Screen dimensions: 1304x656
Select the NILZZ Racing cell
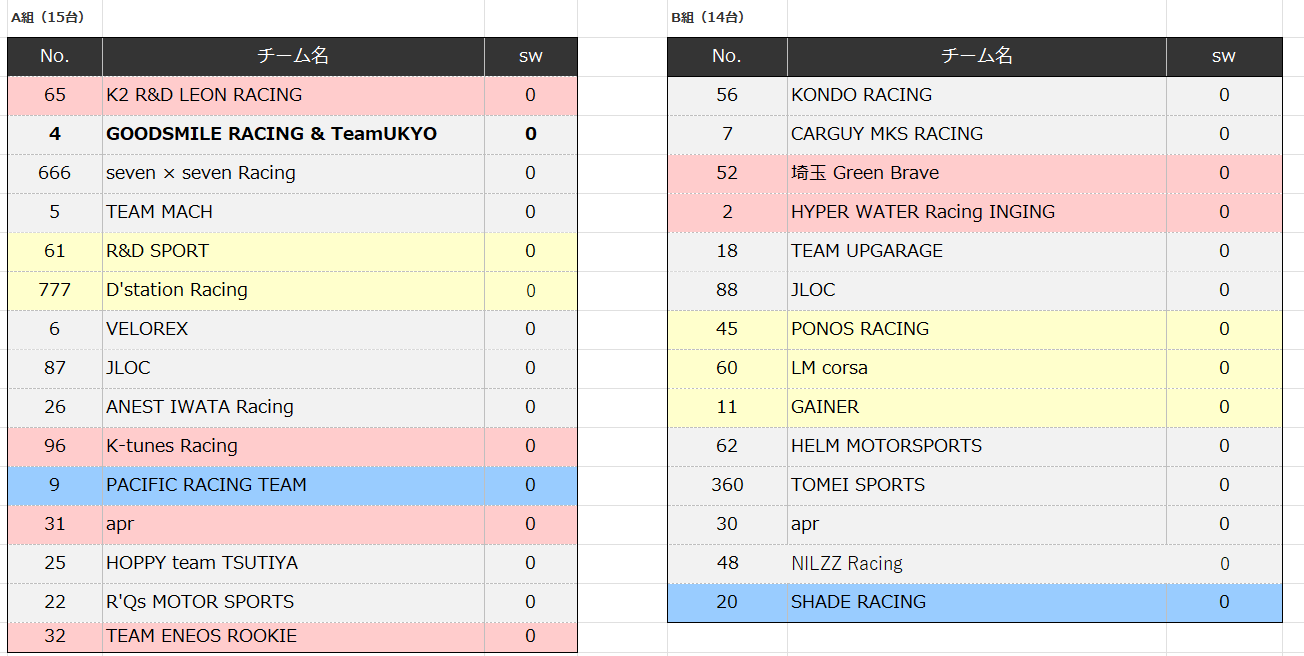pos(846,563)
